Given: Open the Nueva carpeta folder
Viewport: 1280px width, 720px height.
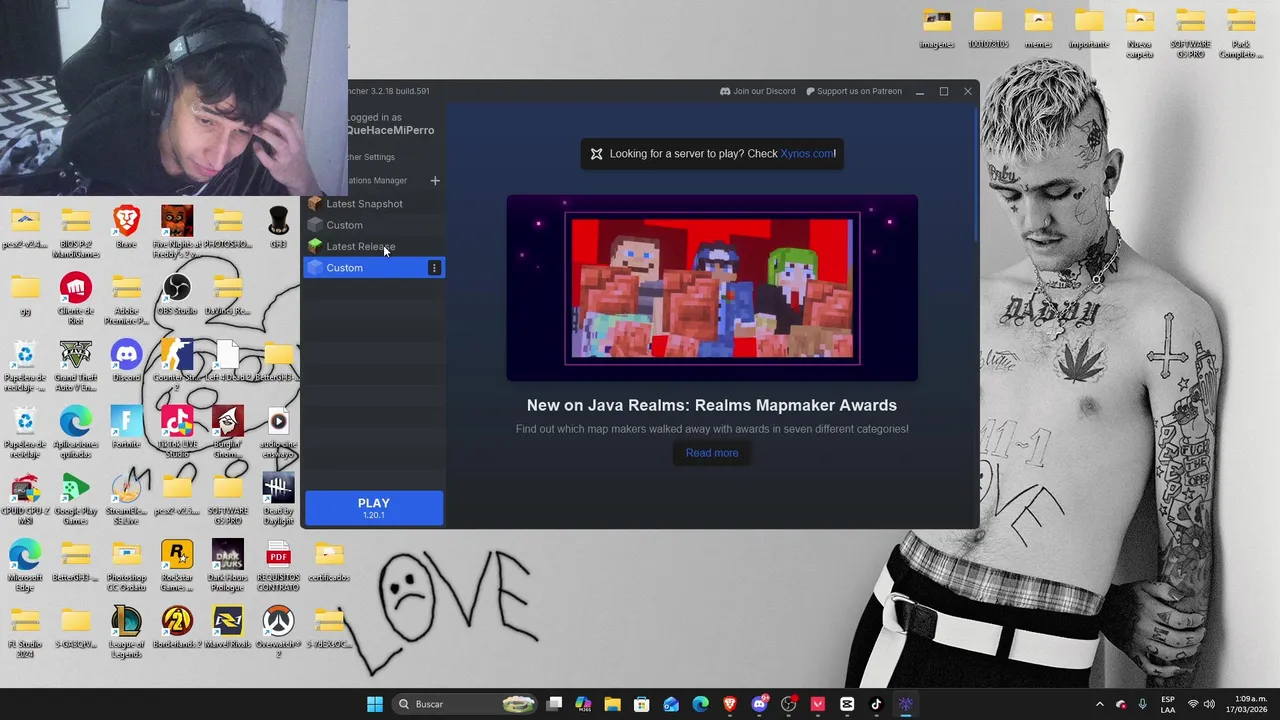Looking at the screenshot, I should [x=1140, y=32].
